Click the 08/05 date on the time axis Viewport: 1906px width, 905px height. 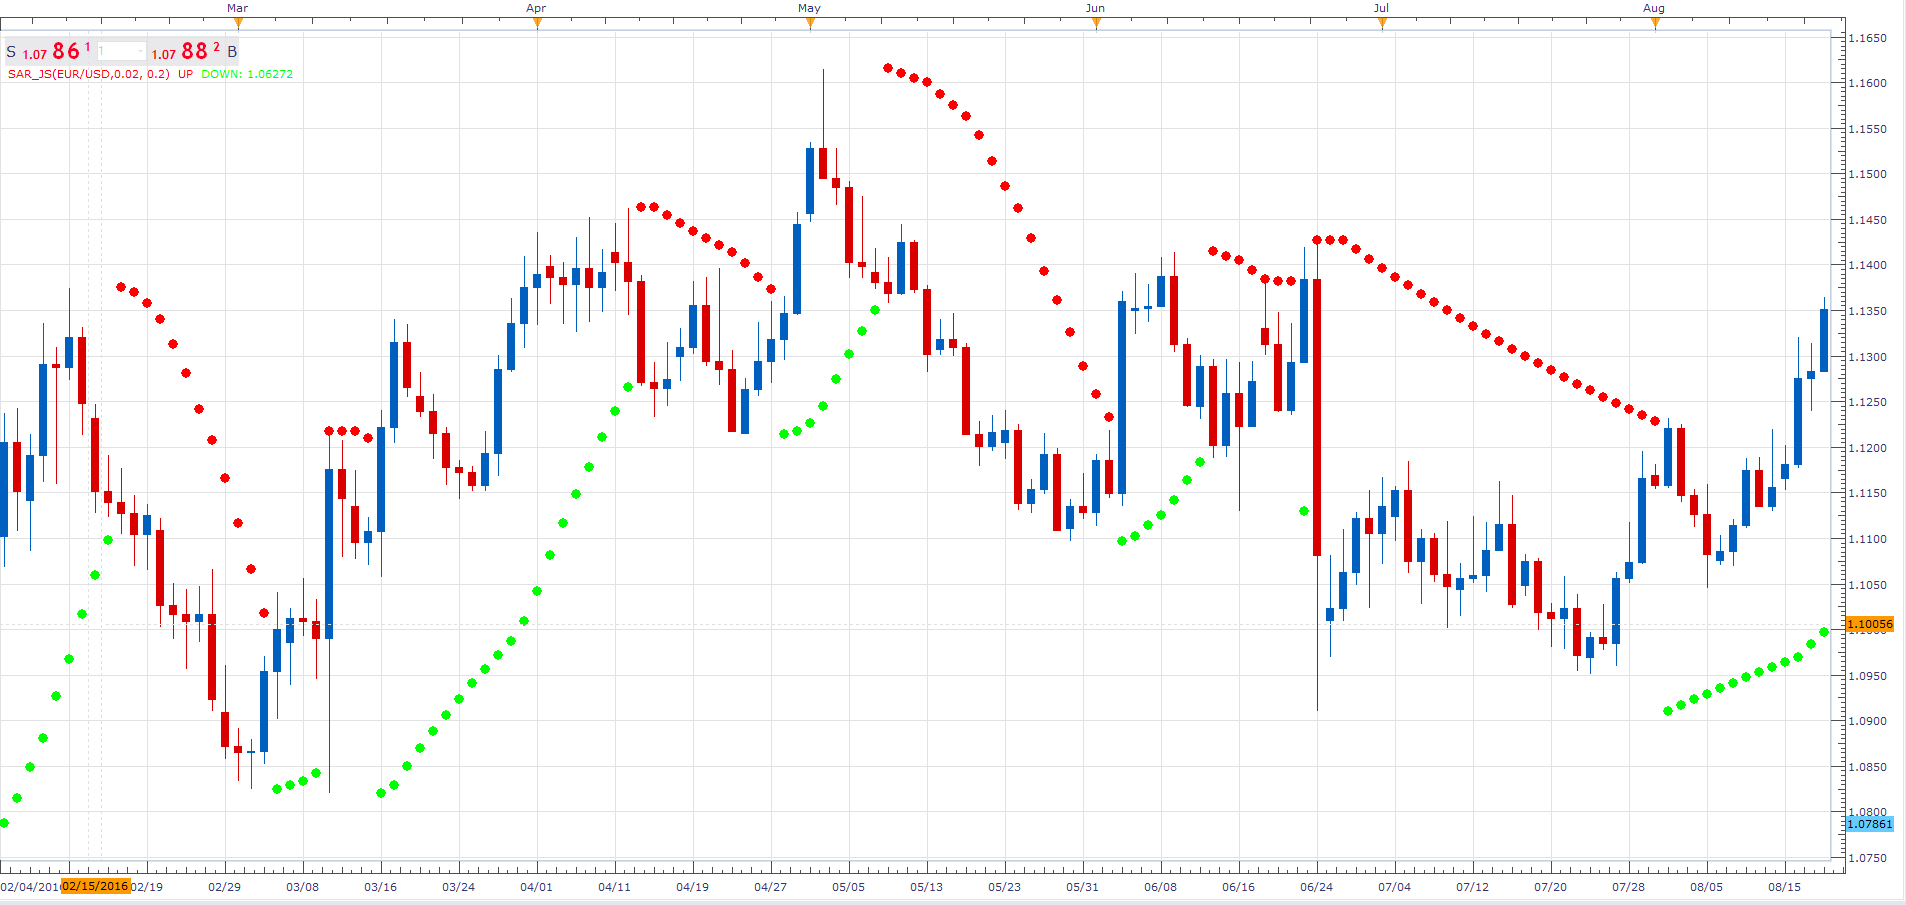(1706, 887)
